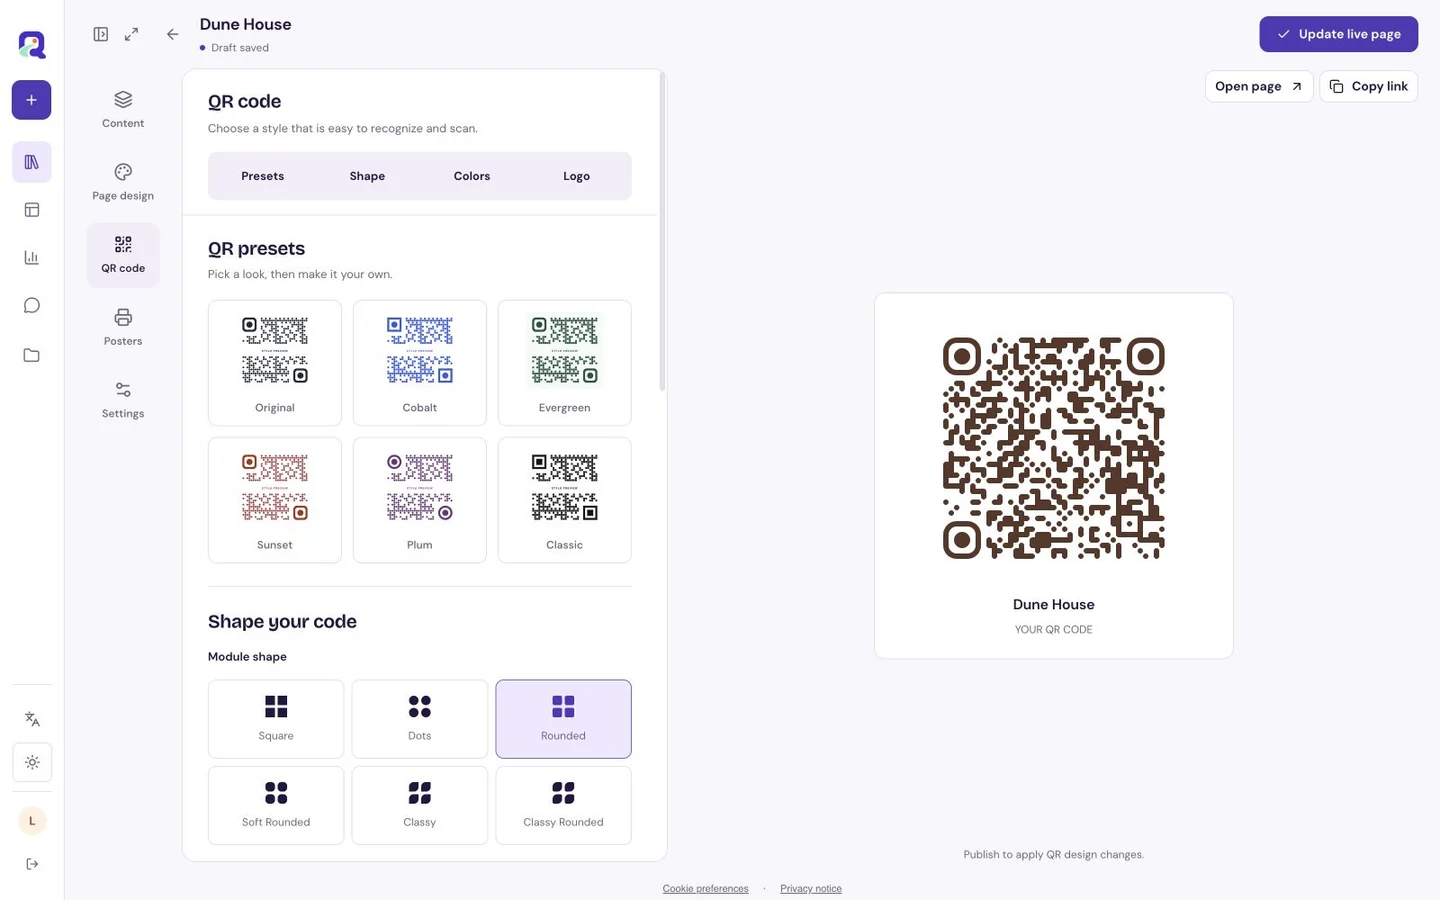Choose the Evergreen QR preset
The width and height of the screenshot is (1440, 900).
pos(565,363)
